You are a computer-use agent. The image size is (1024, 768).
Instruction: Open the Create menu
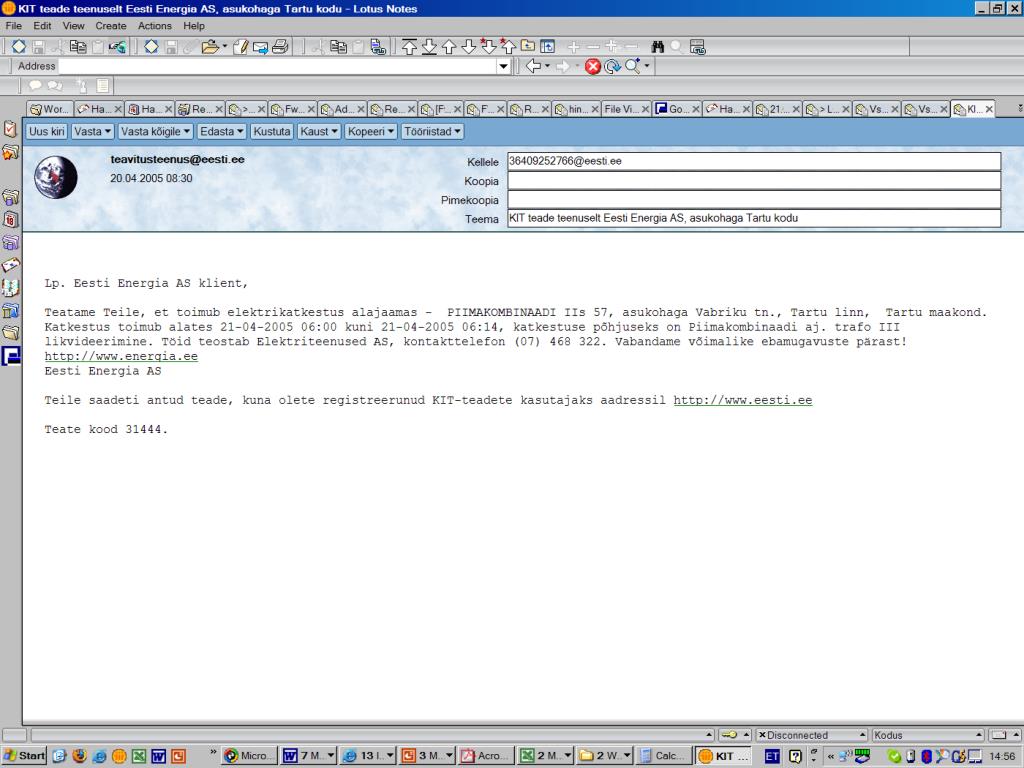tap(110, 25)
